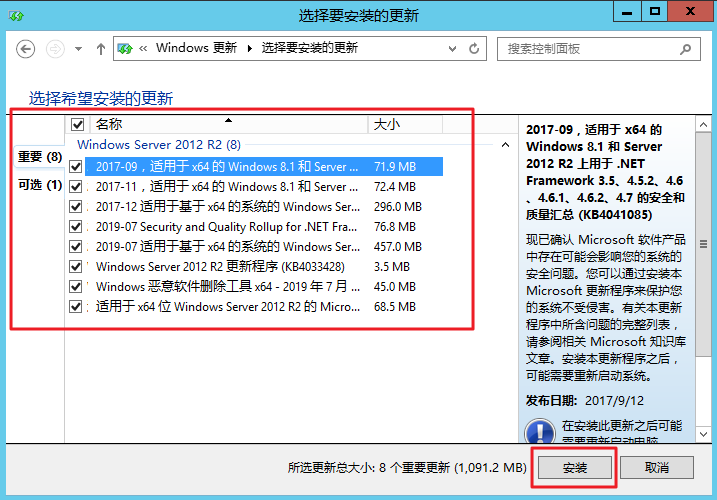Click the double-chevron breadcrumb overflow
717x500 pixels.
[x=143, y=48]
